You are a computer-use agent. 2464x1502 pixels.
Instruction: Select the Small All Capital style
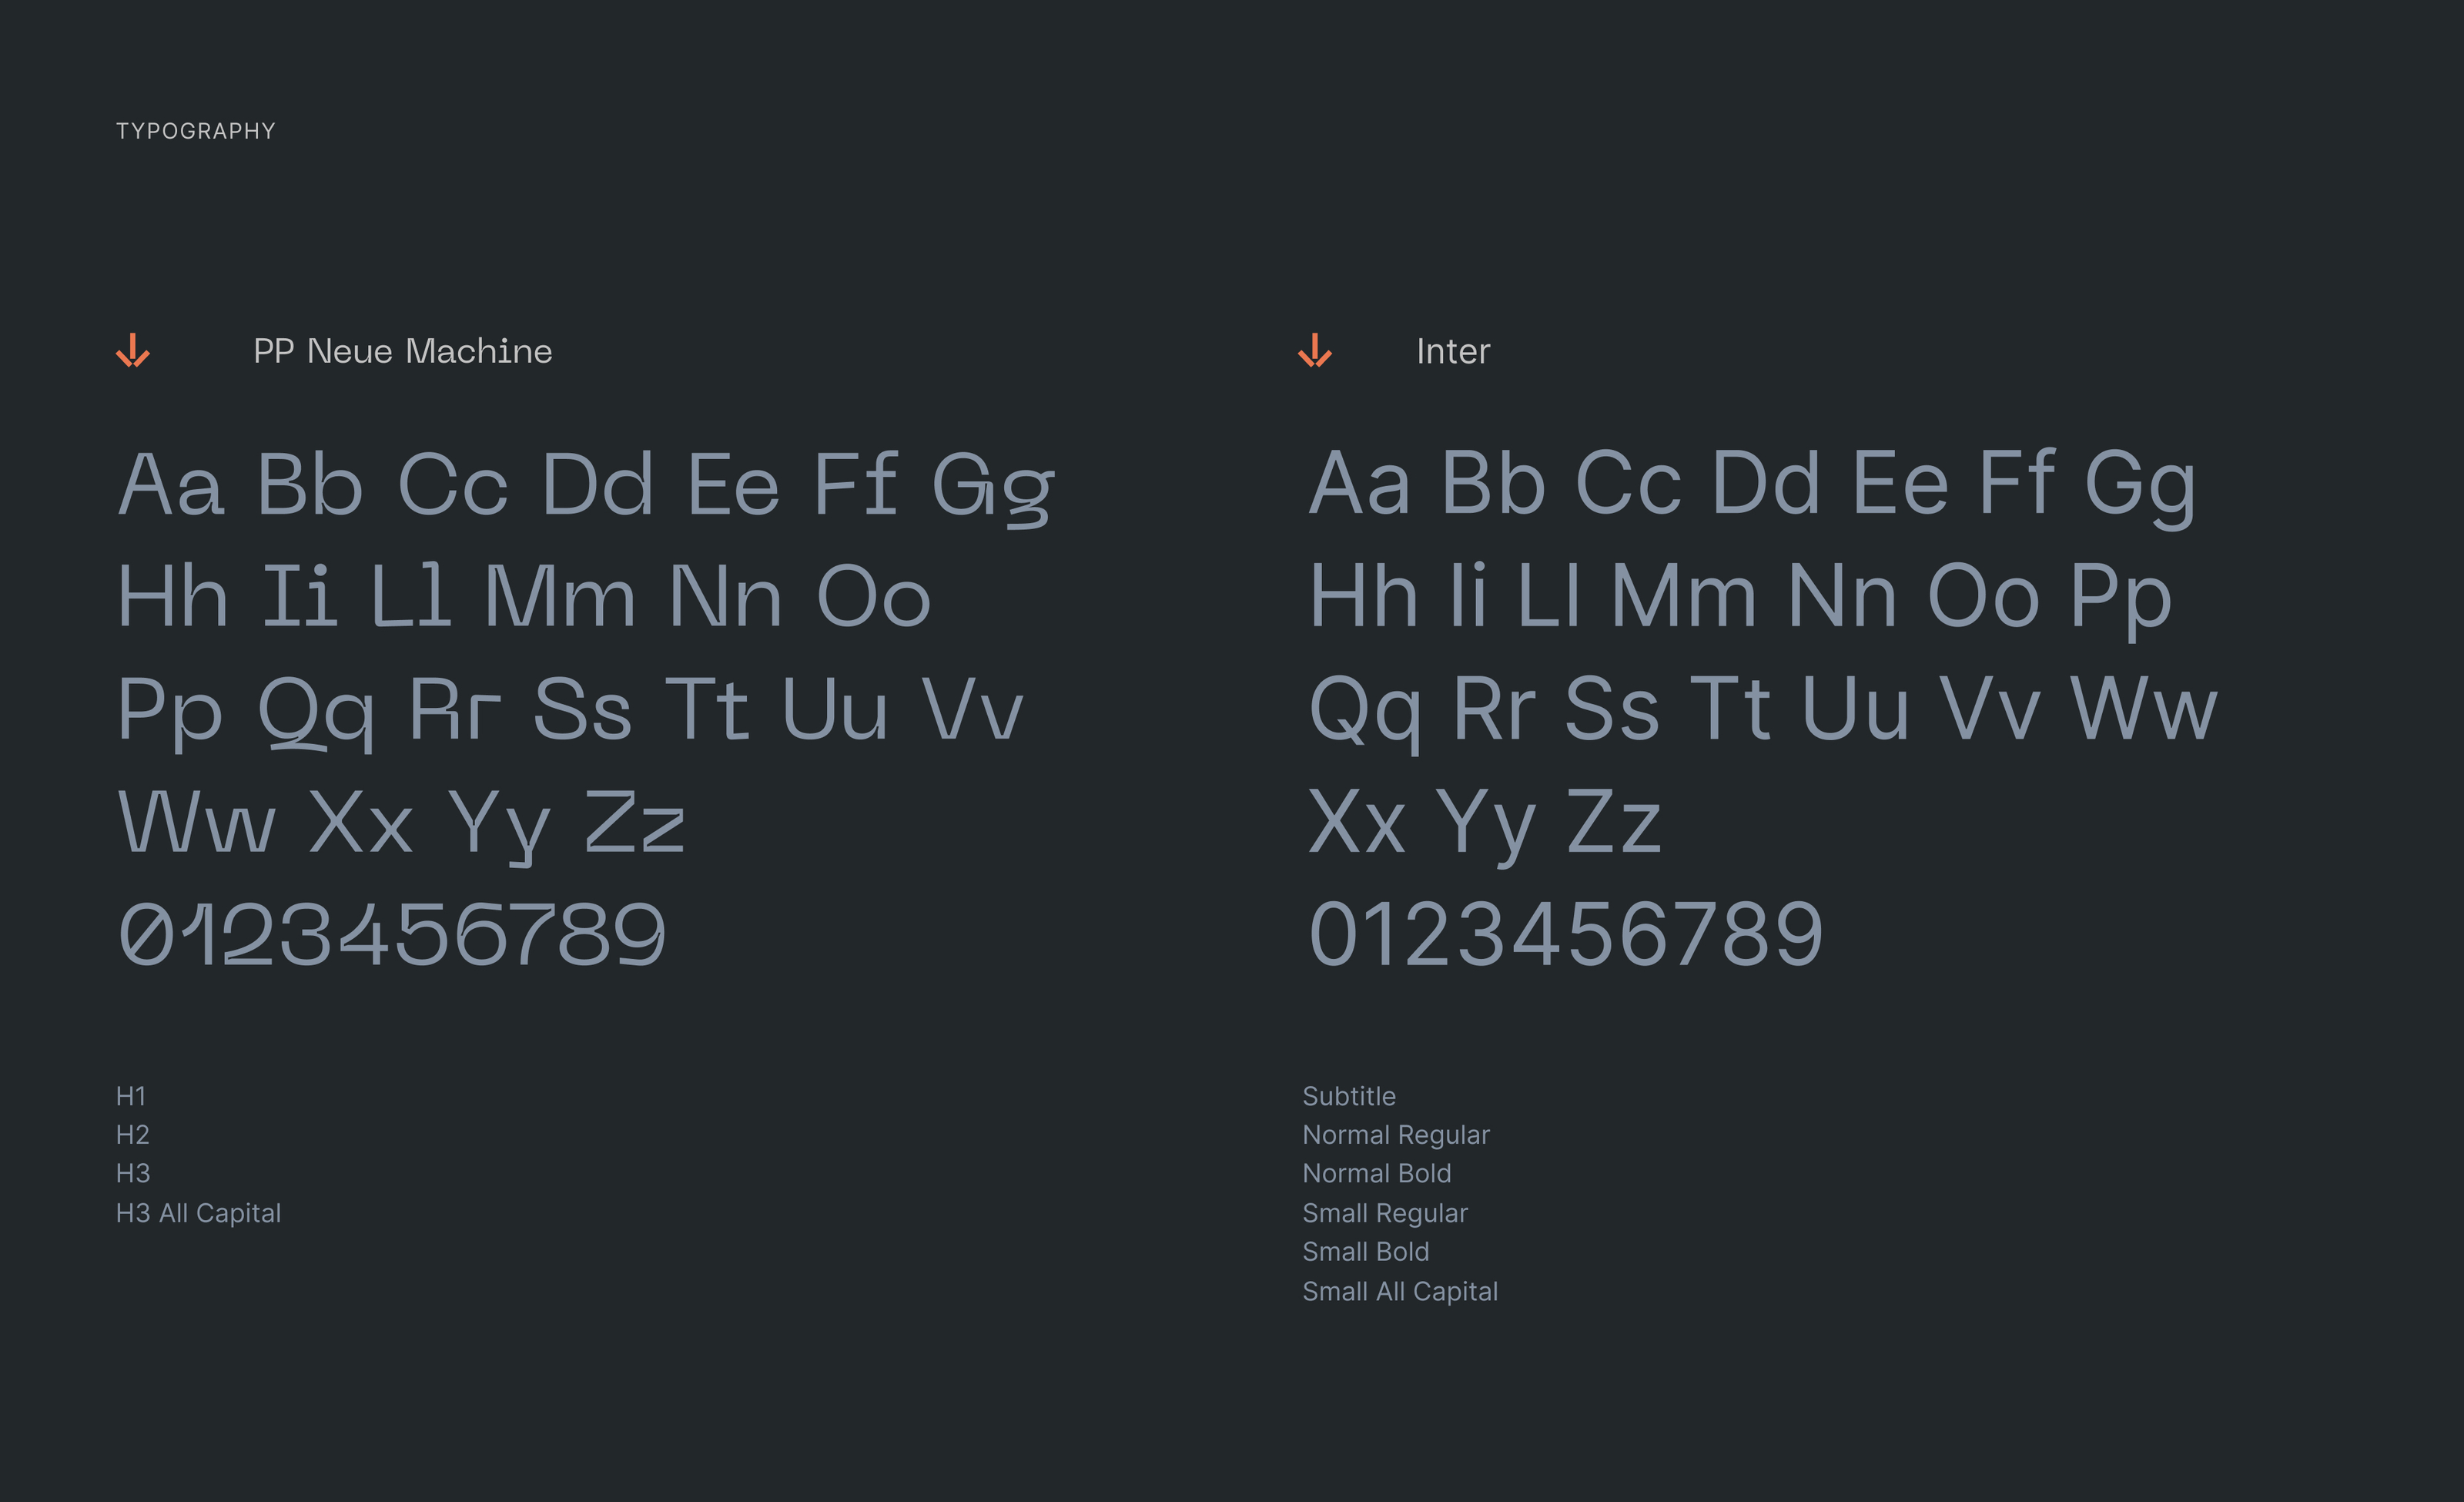(x=1399, y=1291)
